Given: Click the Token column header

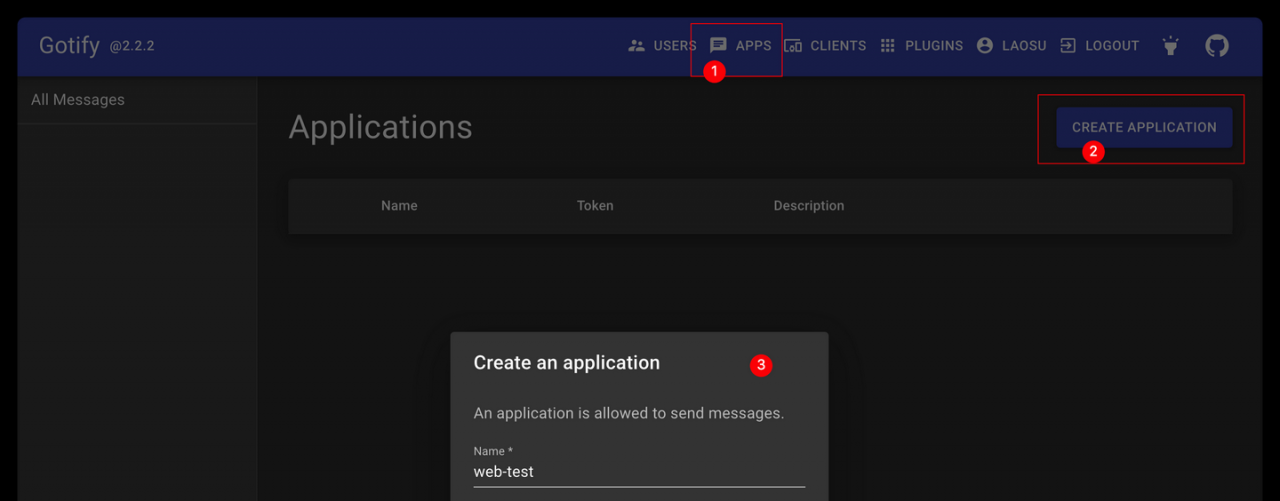Looking at the screenshot, I should 595,206.
